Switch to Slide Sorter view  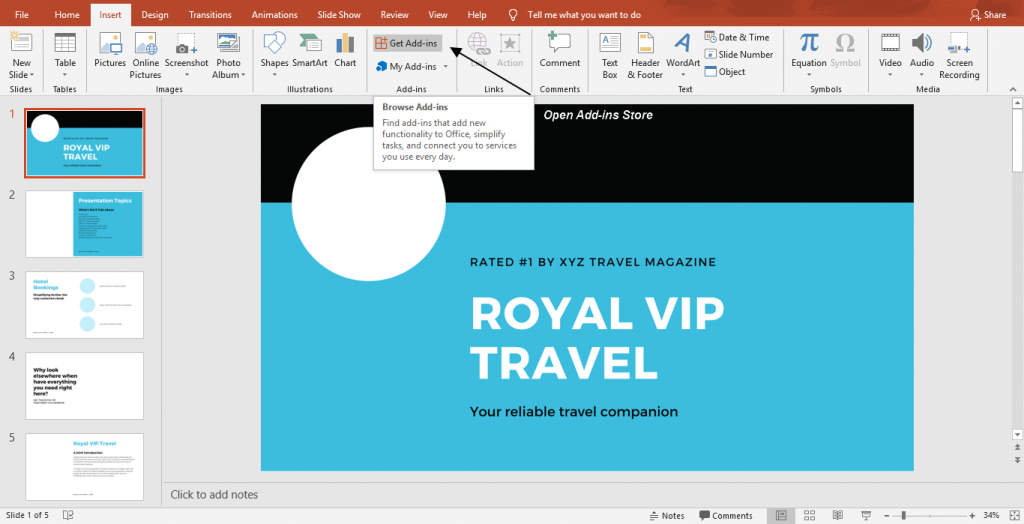tap(809, 516)
